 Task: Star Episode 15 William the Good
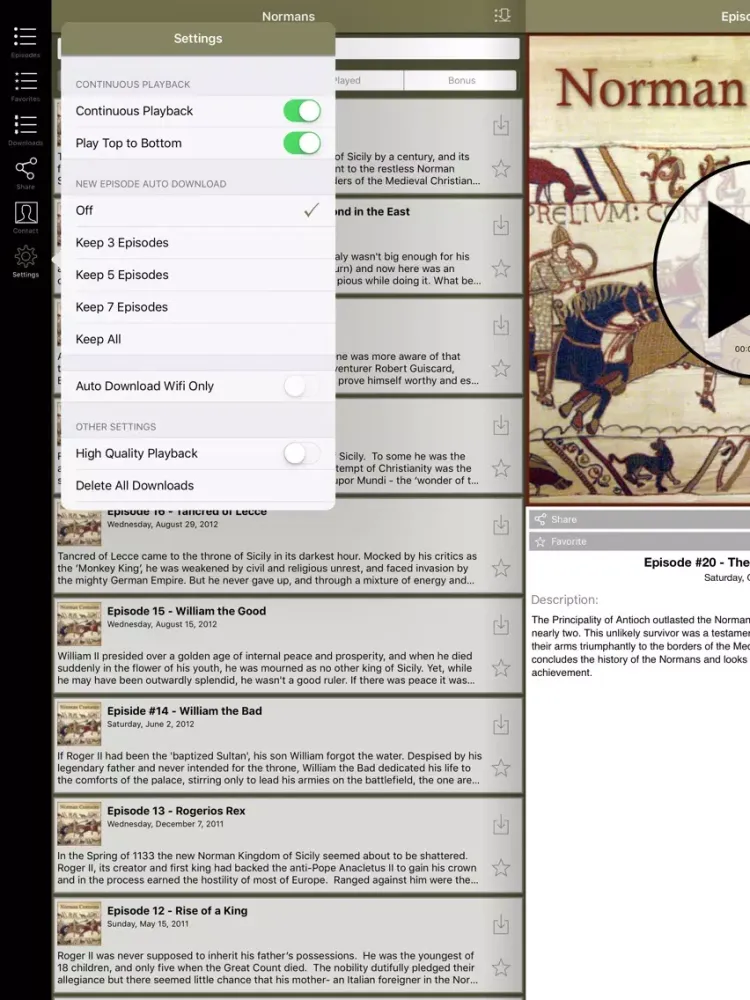click(501, 668)
